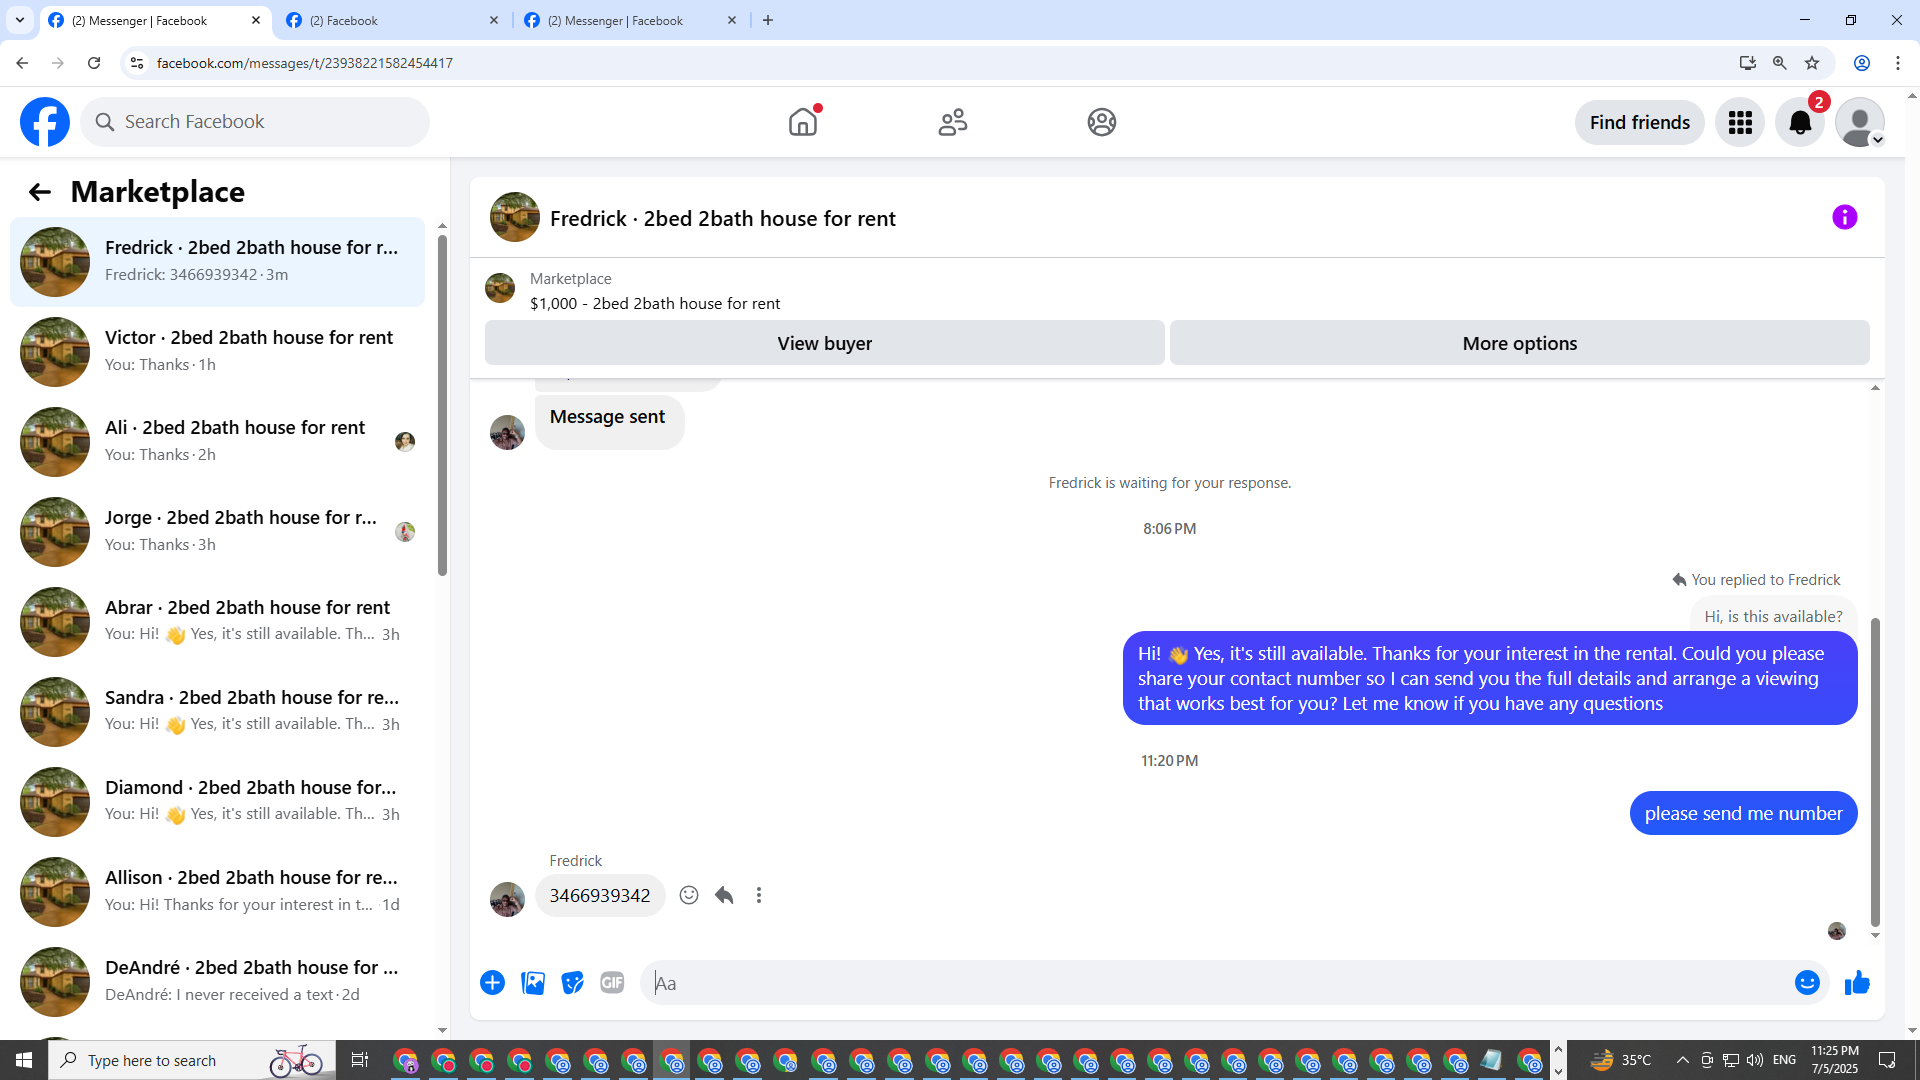Choose a sticker icon in composer

[572, 983]
